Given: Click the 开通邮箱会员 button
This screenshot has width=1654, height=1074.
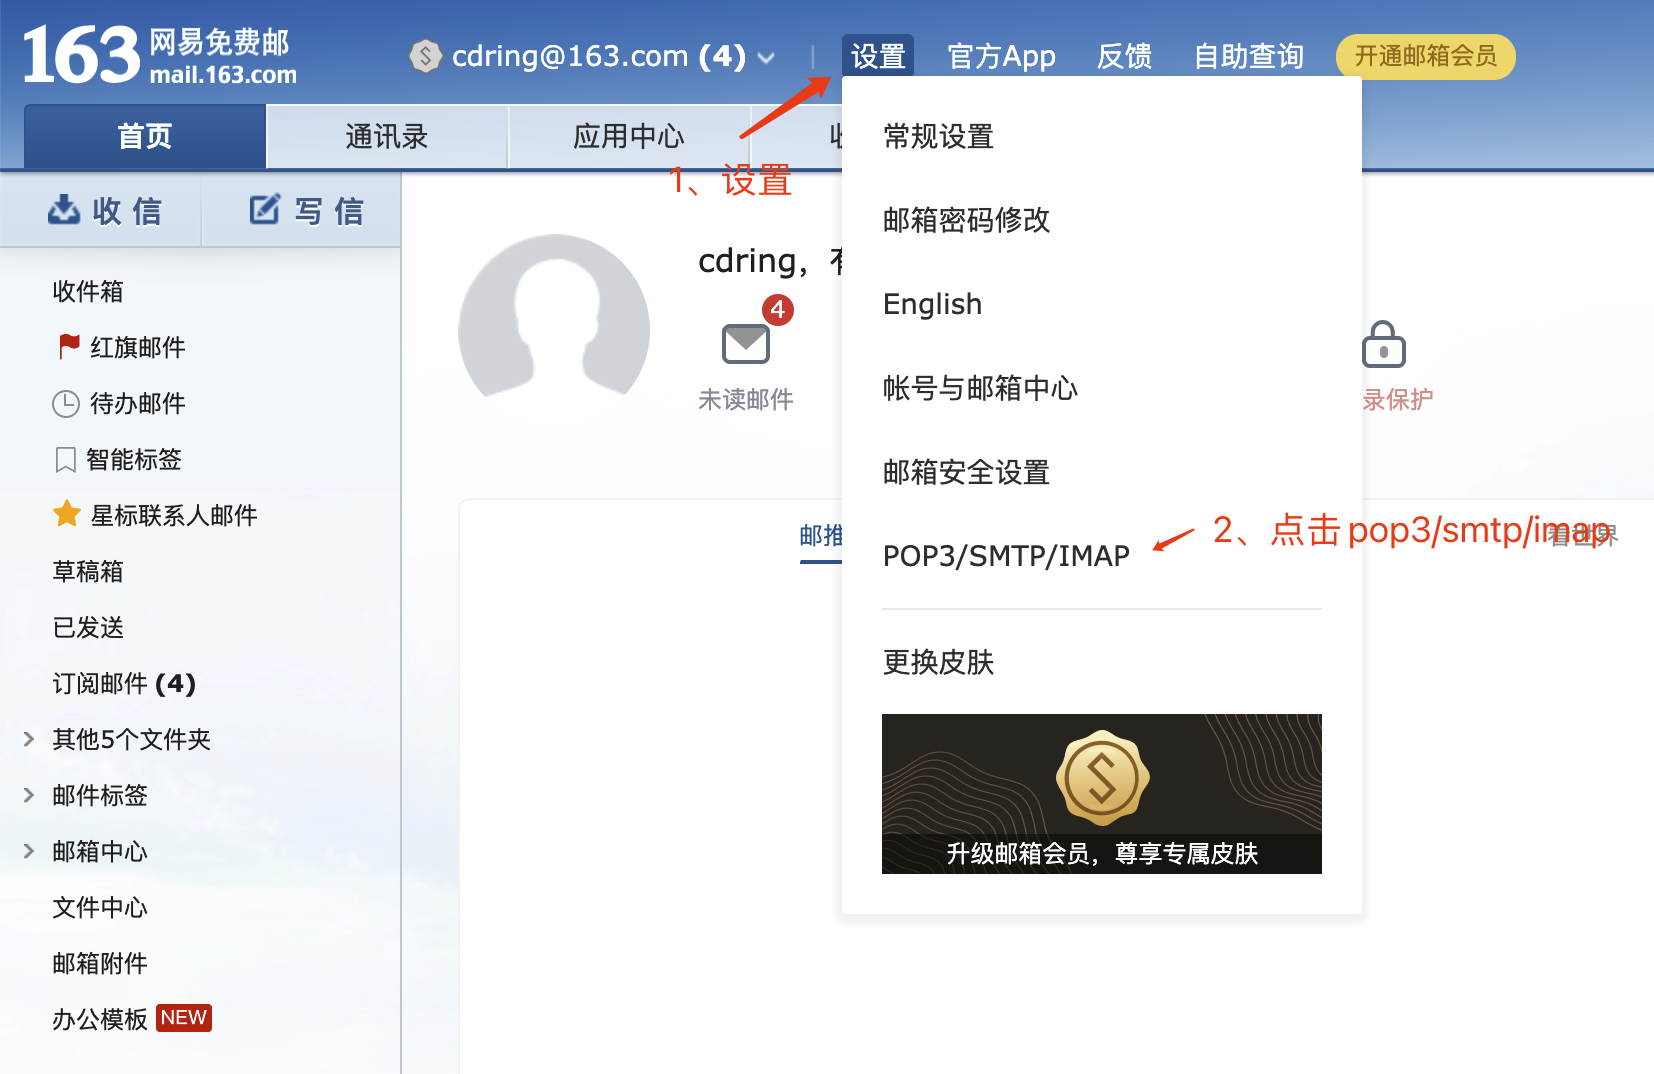Looking at the screenshot, I should [x=1425, y=56].
